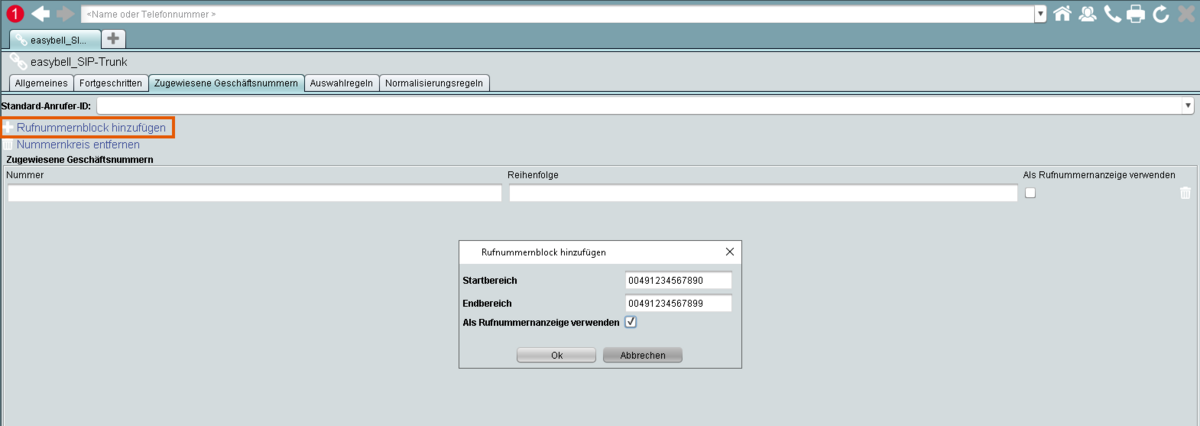Uncheck 'Als Rufnummernanzeige verwenden' in dialog
Image resolution: width=1200 pixels, height=426 pixels.
point(630,322)
